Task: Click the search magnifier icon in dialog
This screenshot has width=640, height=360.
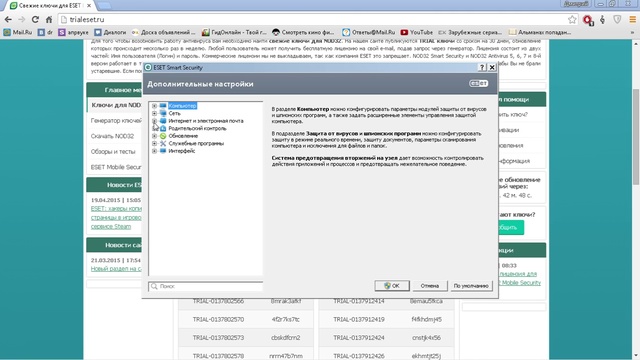Action: (x=154, y=286)
